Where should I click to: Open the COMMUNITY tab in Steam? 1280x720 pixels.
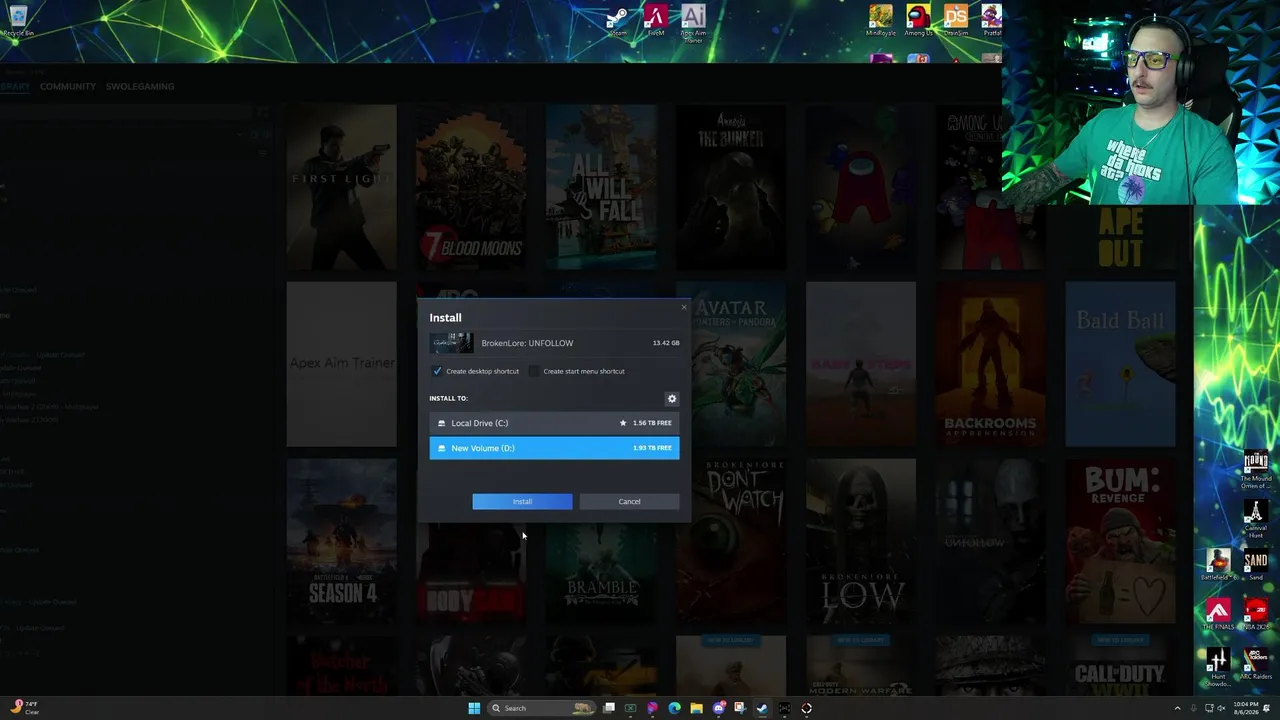[x=68, y=86]
